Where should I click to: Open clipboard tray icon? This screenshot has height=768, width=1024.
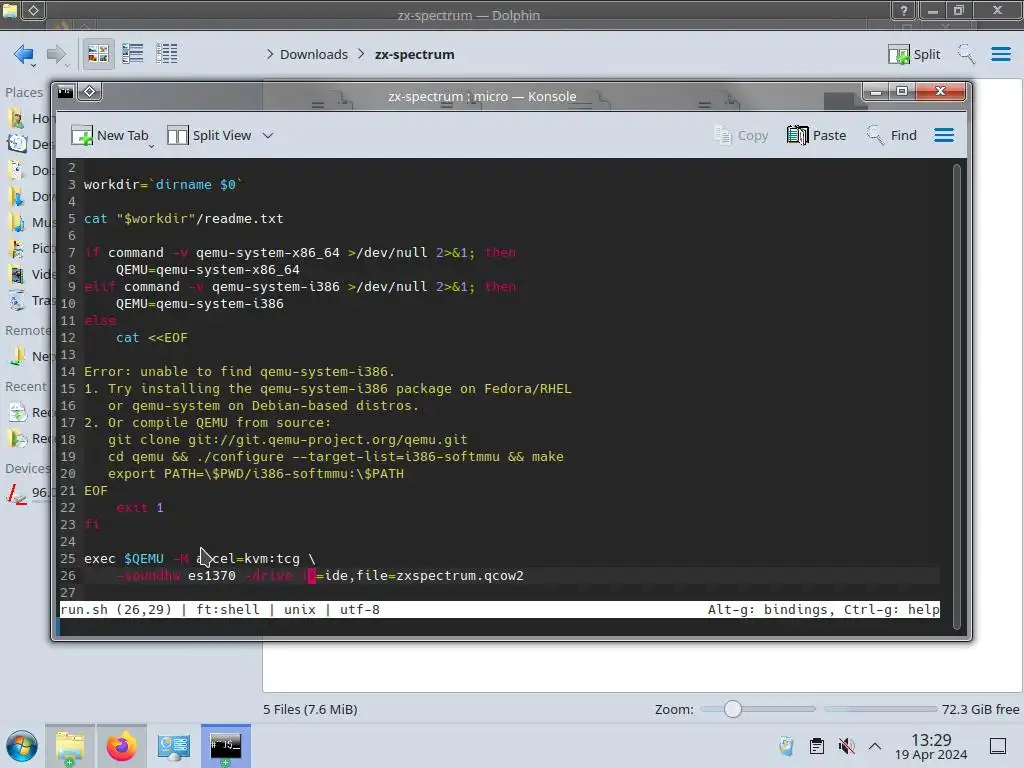tap(816, 746)
